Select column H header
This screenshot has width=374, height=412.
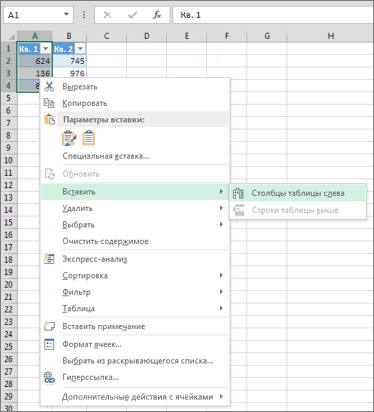(330, 36)
